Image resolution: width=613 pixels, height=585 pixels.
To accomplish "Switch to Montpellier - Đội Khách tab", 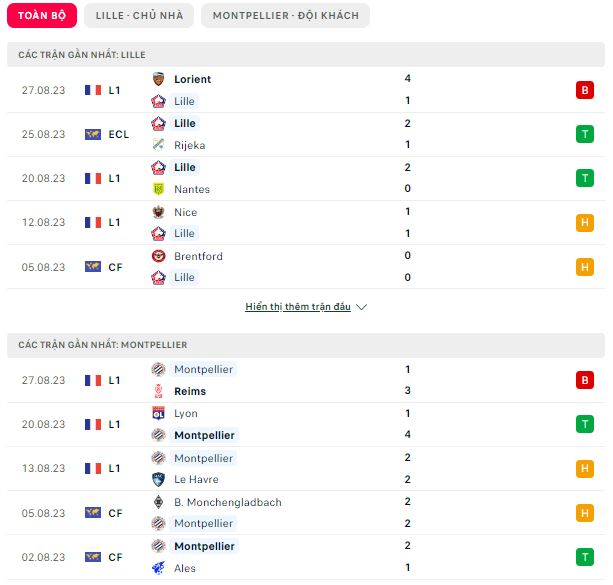I will (285, 16).
